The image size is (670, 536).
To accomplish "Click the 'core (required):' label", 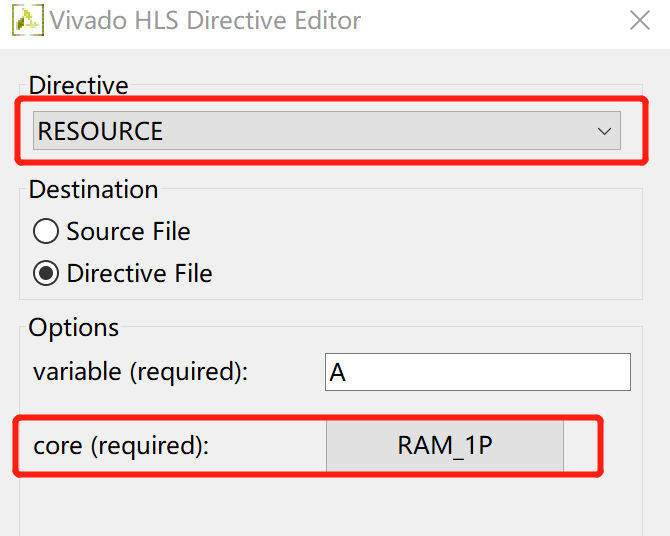I will tap(121, 446).
